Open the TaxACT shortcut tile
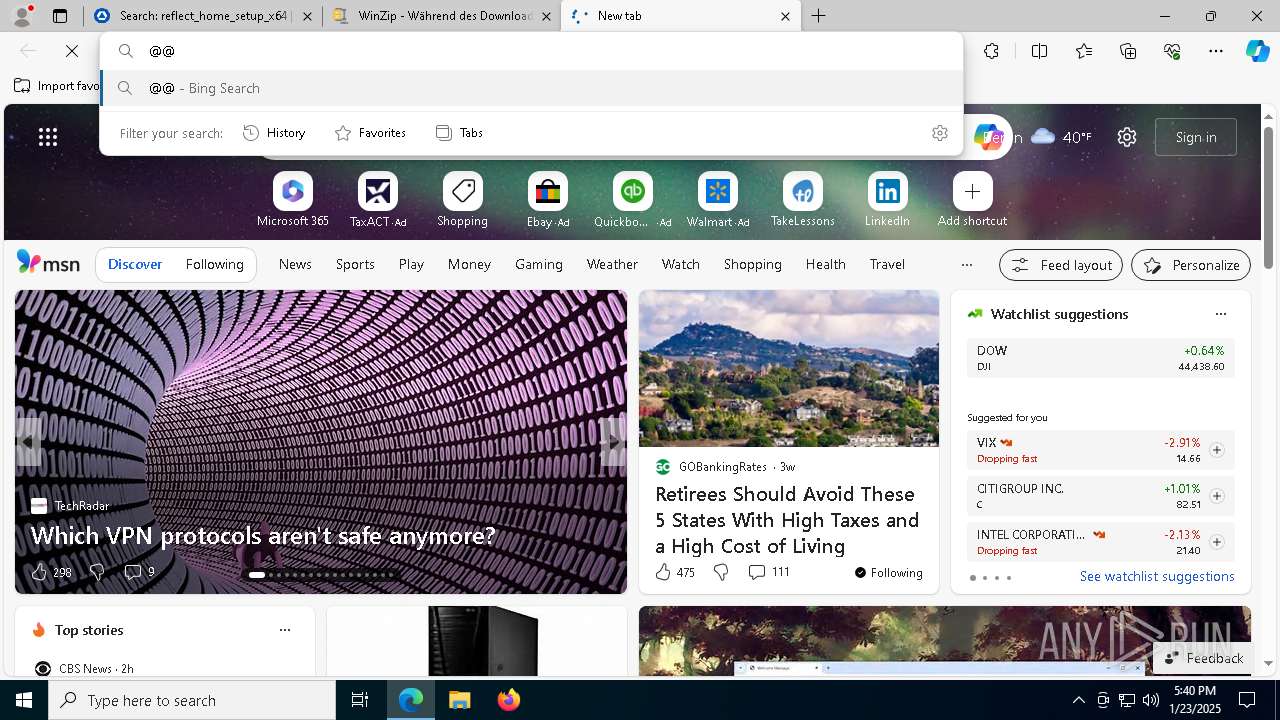 377,200
